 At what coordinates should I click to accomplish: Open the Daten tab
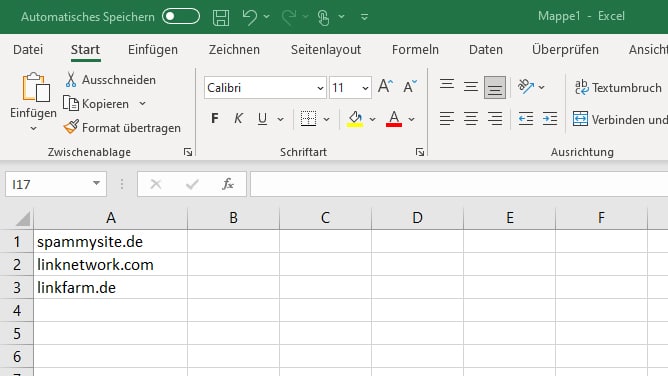click(486, 49)
